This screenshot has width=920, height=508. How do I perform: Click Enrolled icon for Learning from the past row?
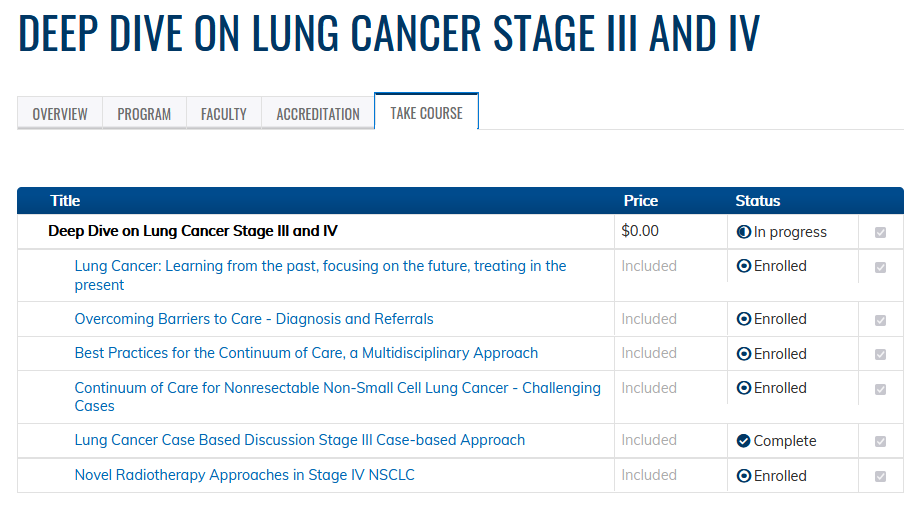[x=743, y=266]
